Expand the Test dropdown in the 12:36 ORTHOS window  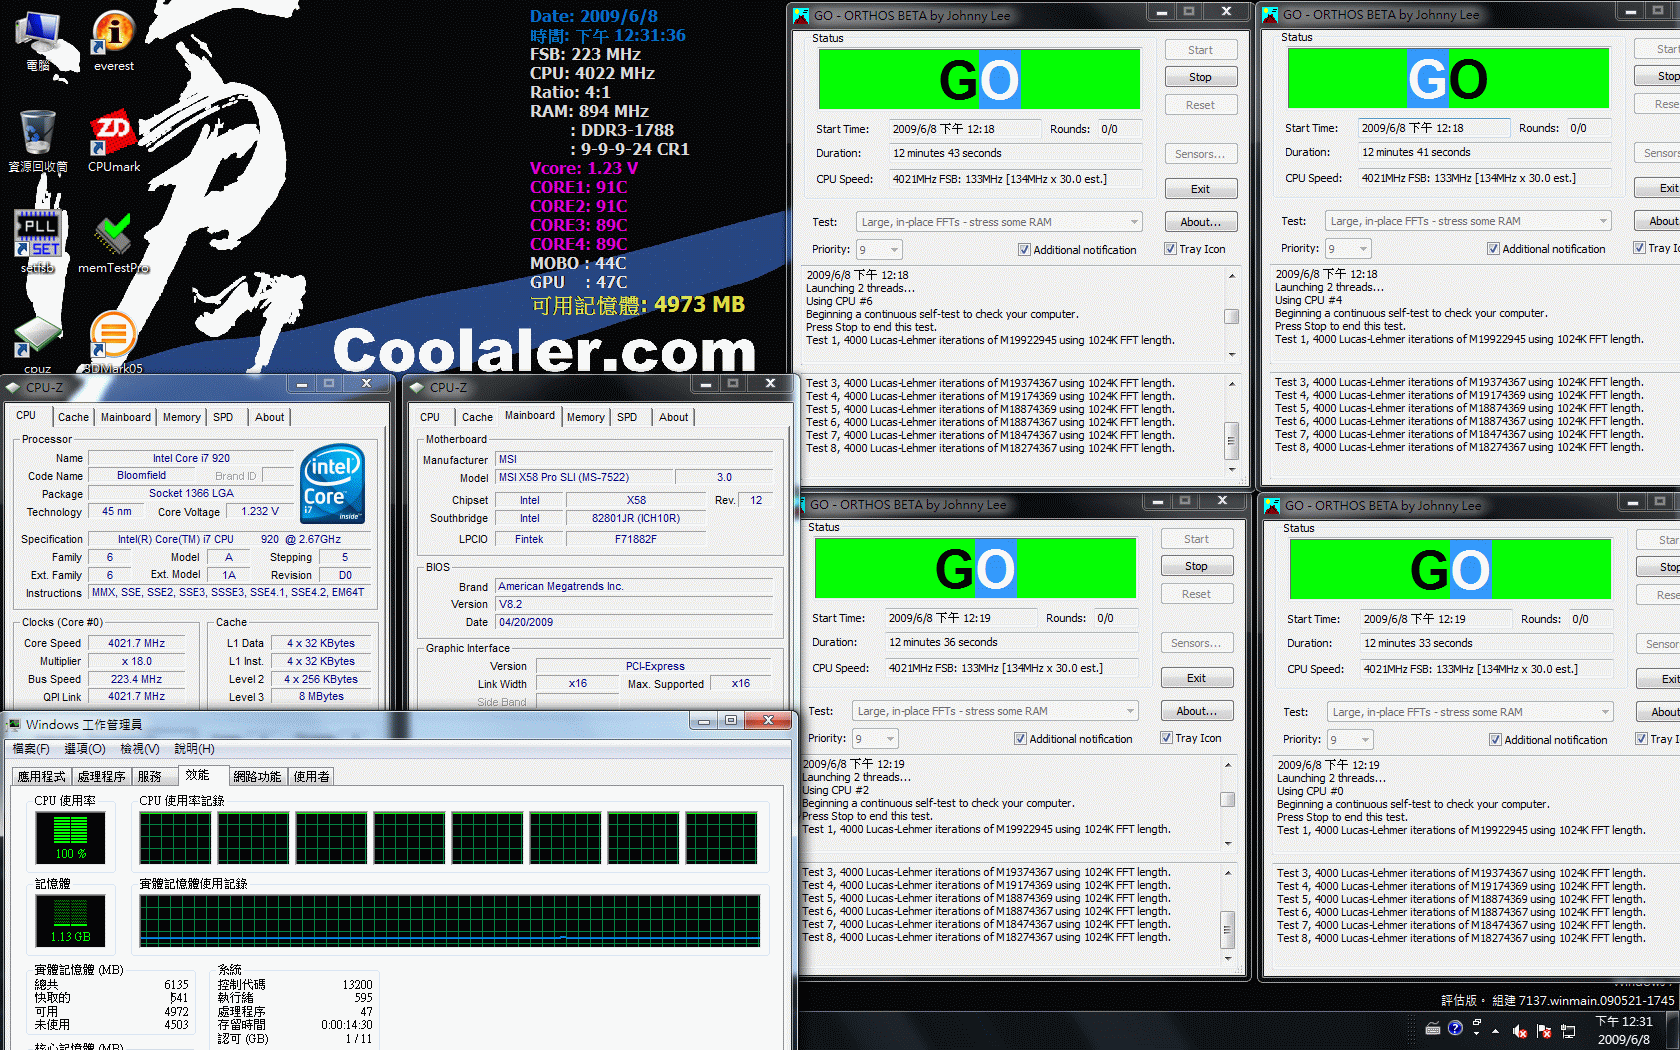click(x=1130, y=711)
